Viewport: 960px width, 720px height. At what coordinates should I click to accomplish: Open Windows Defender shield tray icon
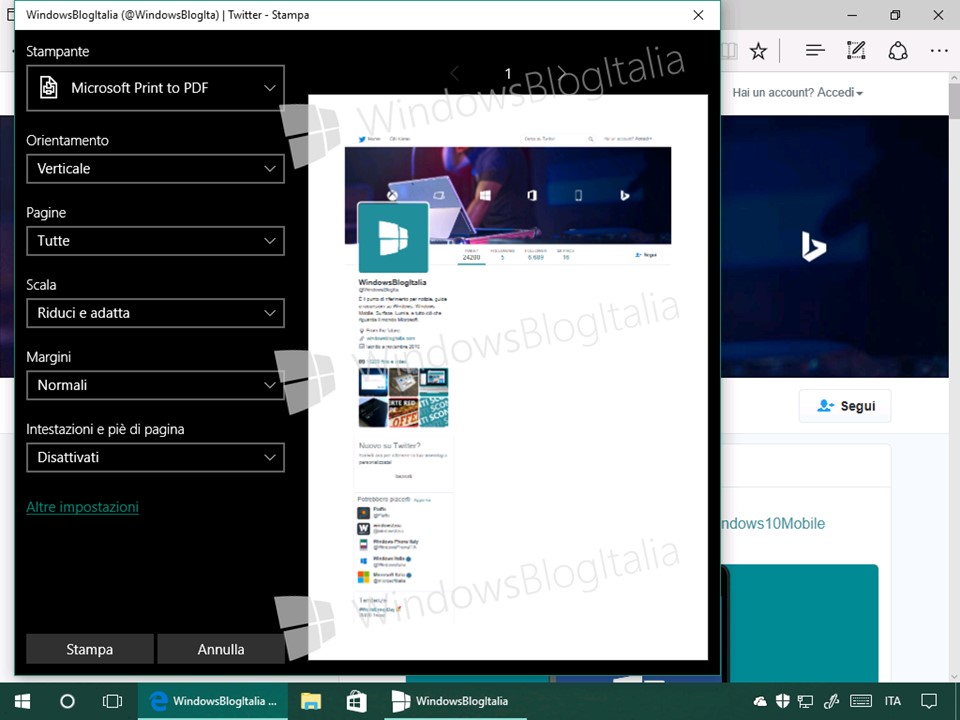click(782, 701)
